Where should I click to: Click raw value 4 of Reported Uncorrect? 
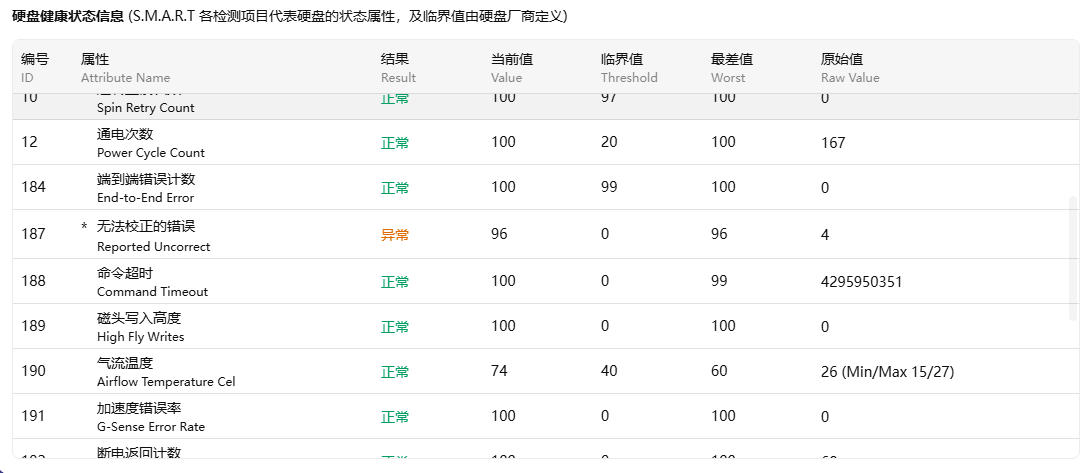pos(825,235)
